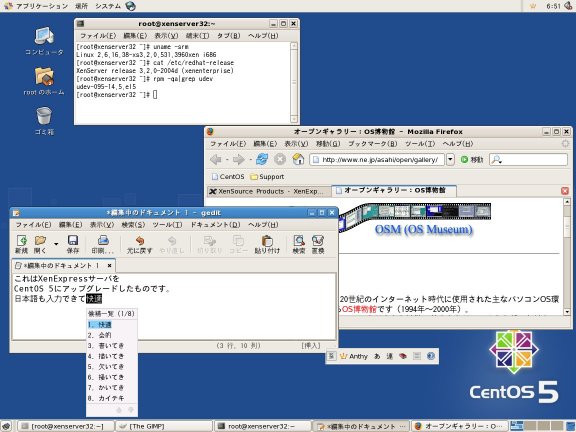Click the Paste icon in gedit toolbar

[267, 244]
